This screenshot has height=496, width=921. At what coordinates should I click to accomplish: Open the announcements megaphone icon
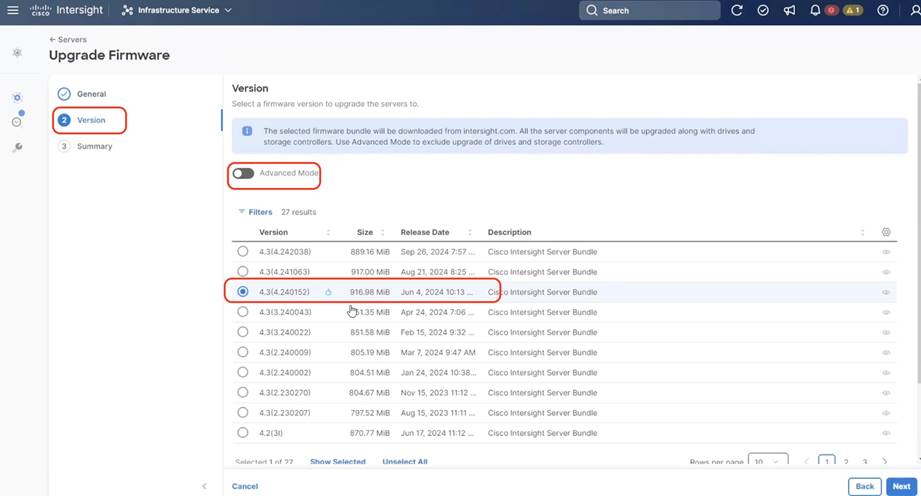pos(789,11)
